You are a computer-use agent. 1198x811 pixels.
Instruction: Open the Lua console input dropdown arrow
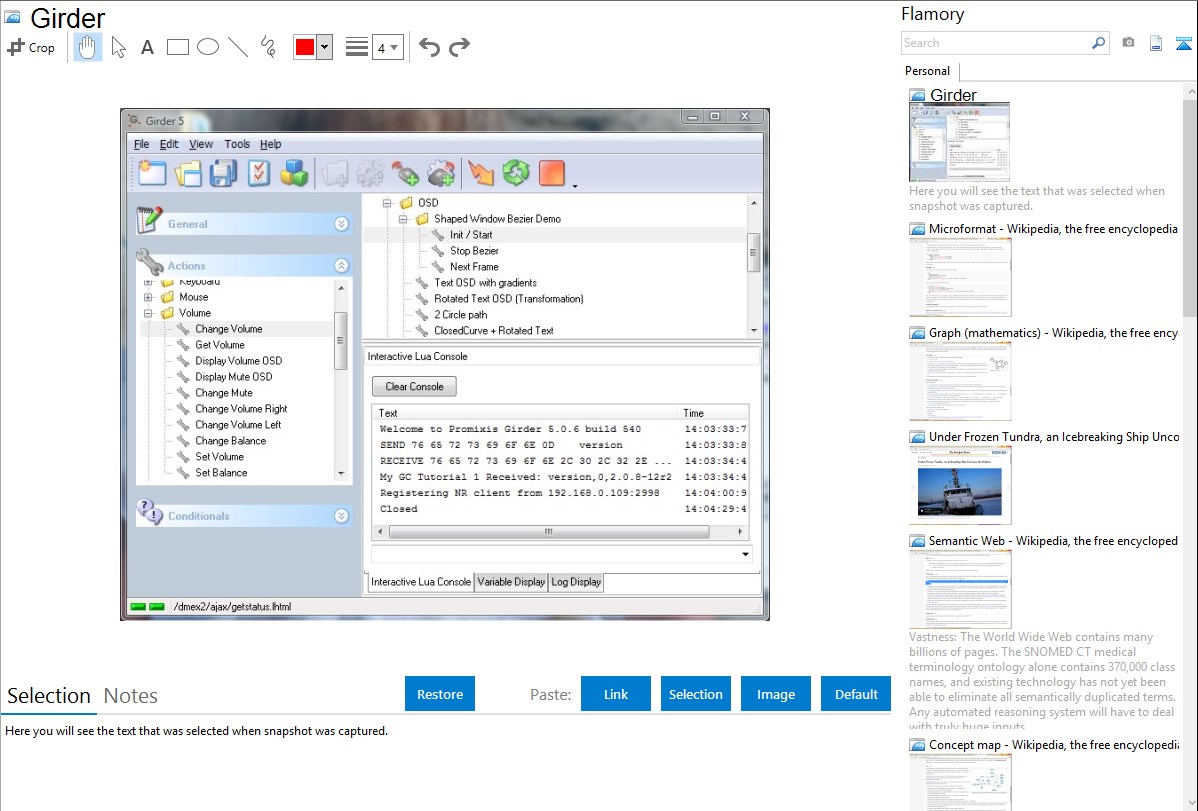(745, 554)
